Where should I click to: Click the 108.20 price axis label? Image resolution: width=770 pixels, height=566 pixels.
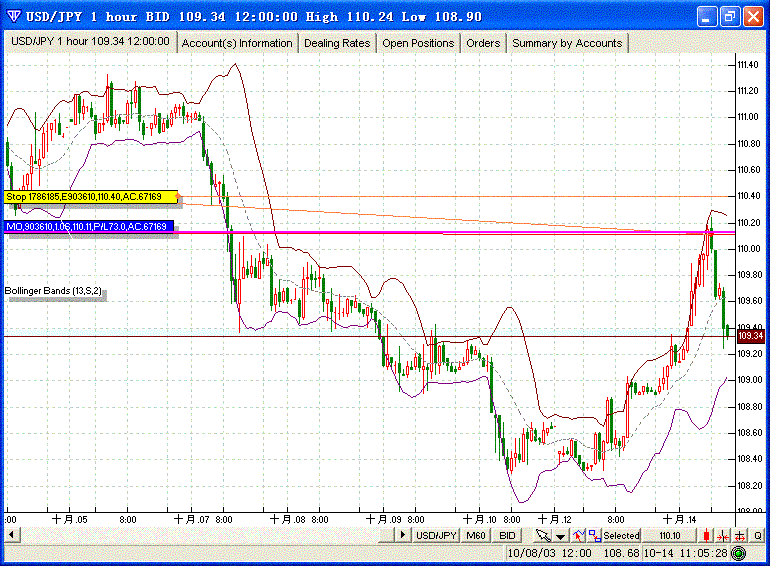748,485
